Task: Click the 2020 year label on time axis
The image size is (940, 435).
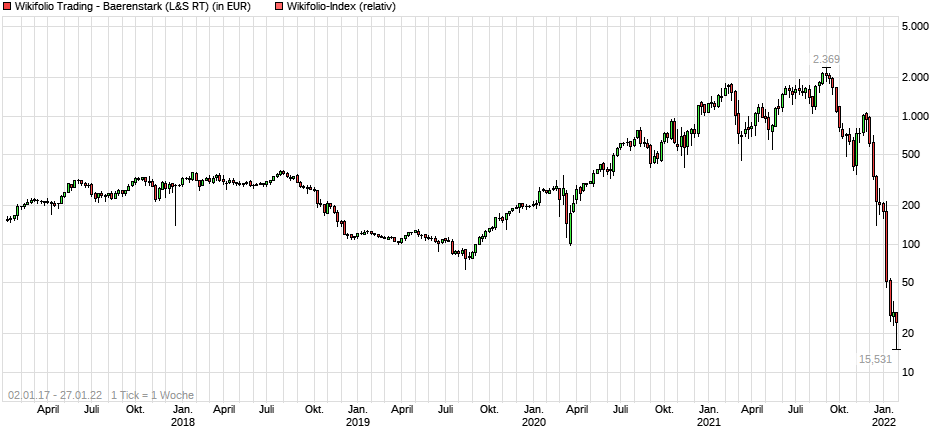Action: (x=534, y=422)
